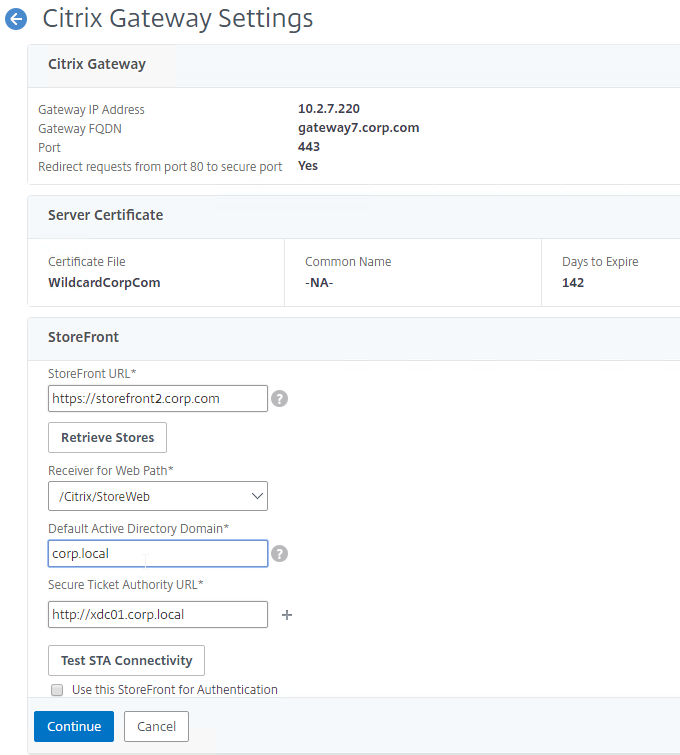Click the Redirect requests value Yes
The height and width of the screenshot is (755, 680).
tap(308, 166)
